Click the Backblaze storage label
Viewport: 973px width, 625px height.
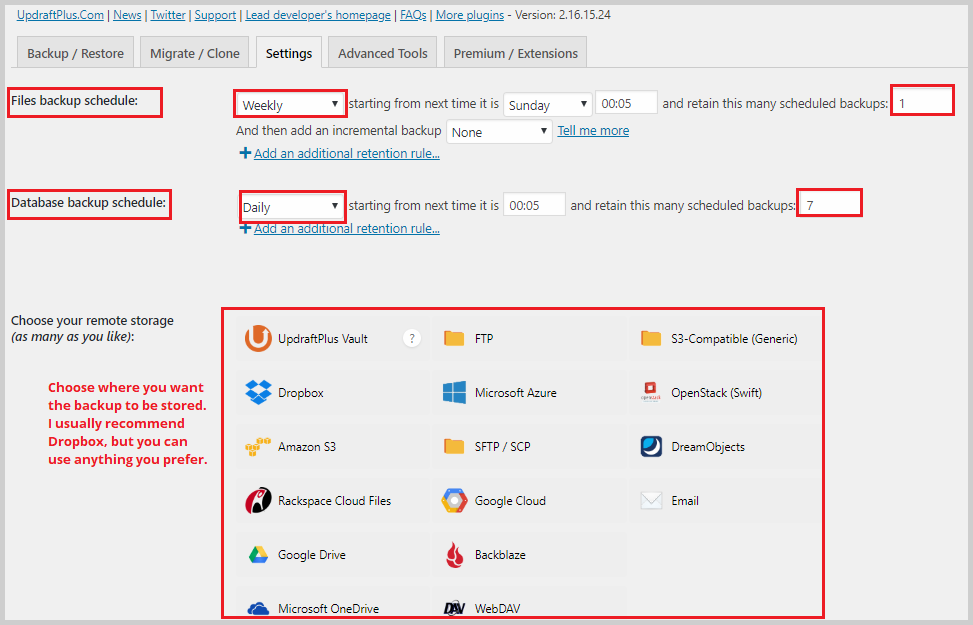[x=500, y=555]
